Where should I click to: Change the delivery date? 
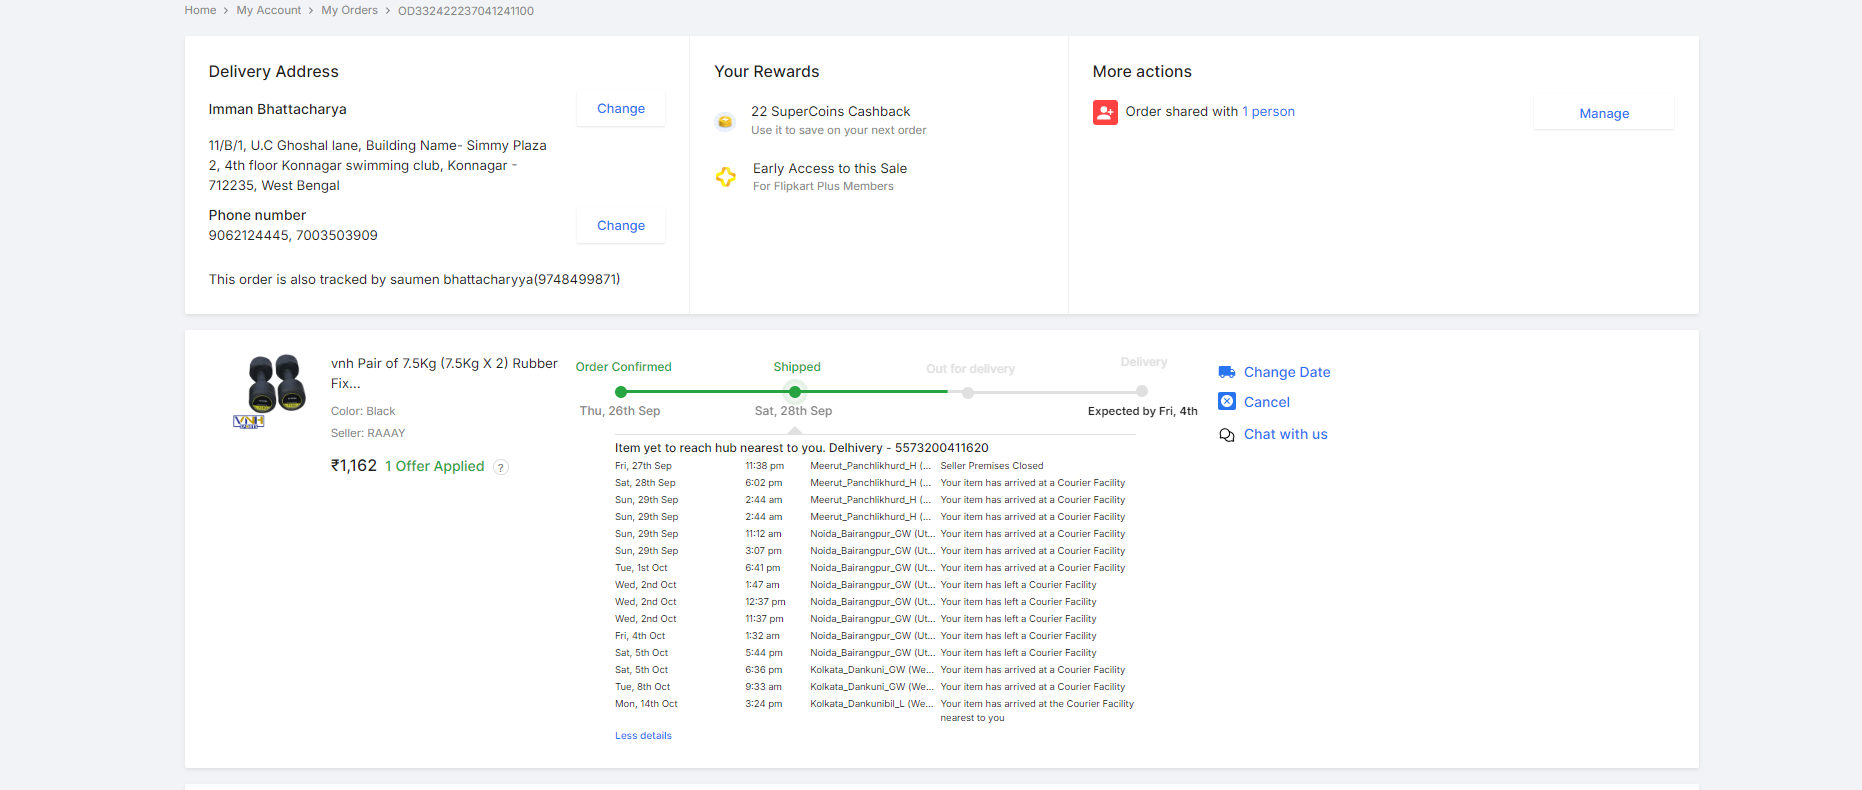[x=1287, y=372]
